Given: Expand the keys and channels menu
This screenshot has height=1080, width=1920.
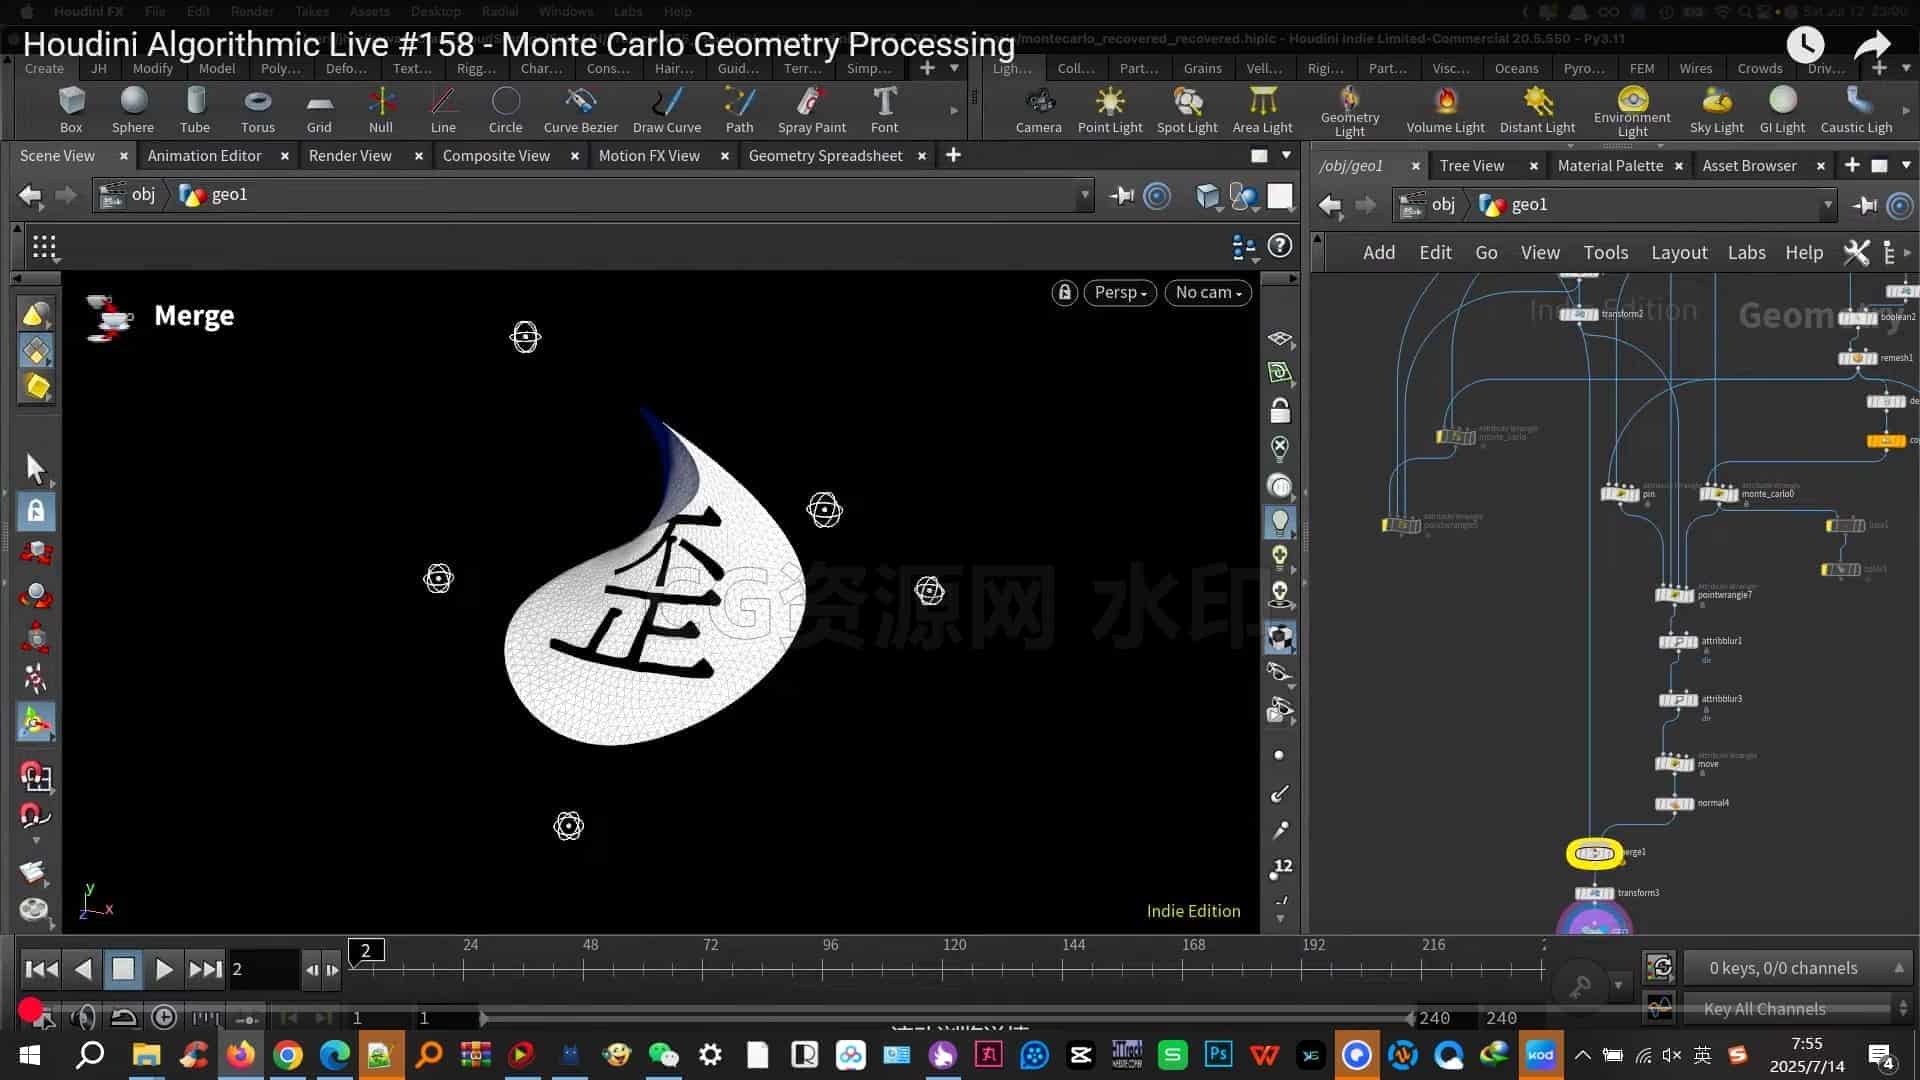Looking at the screenshot, I should point(1798,968).
